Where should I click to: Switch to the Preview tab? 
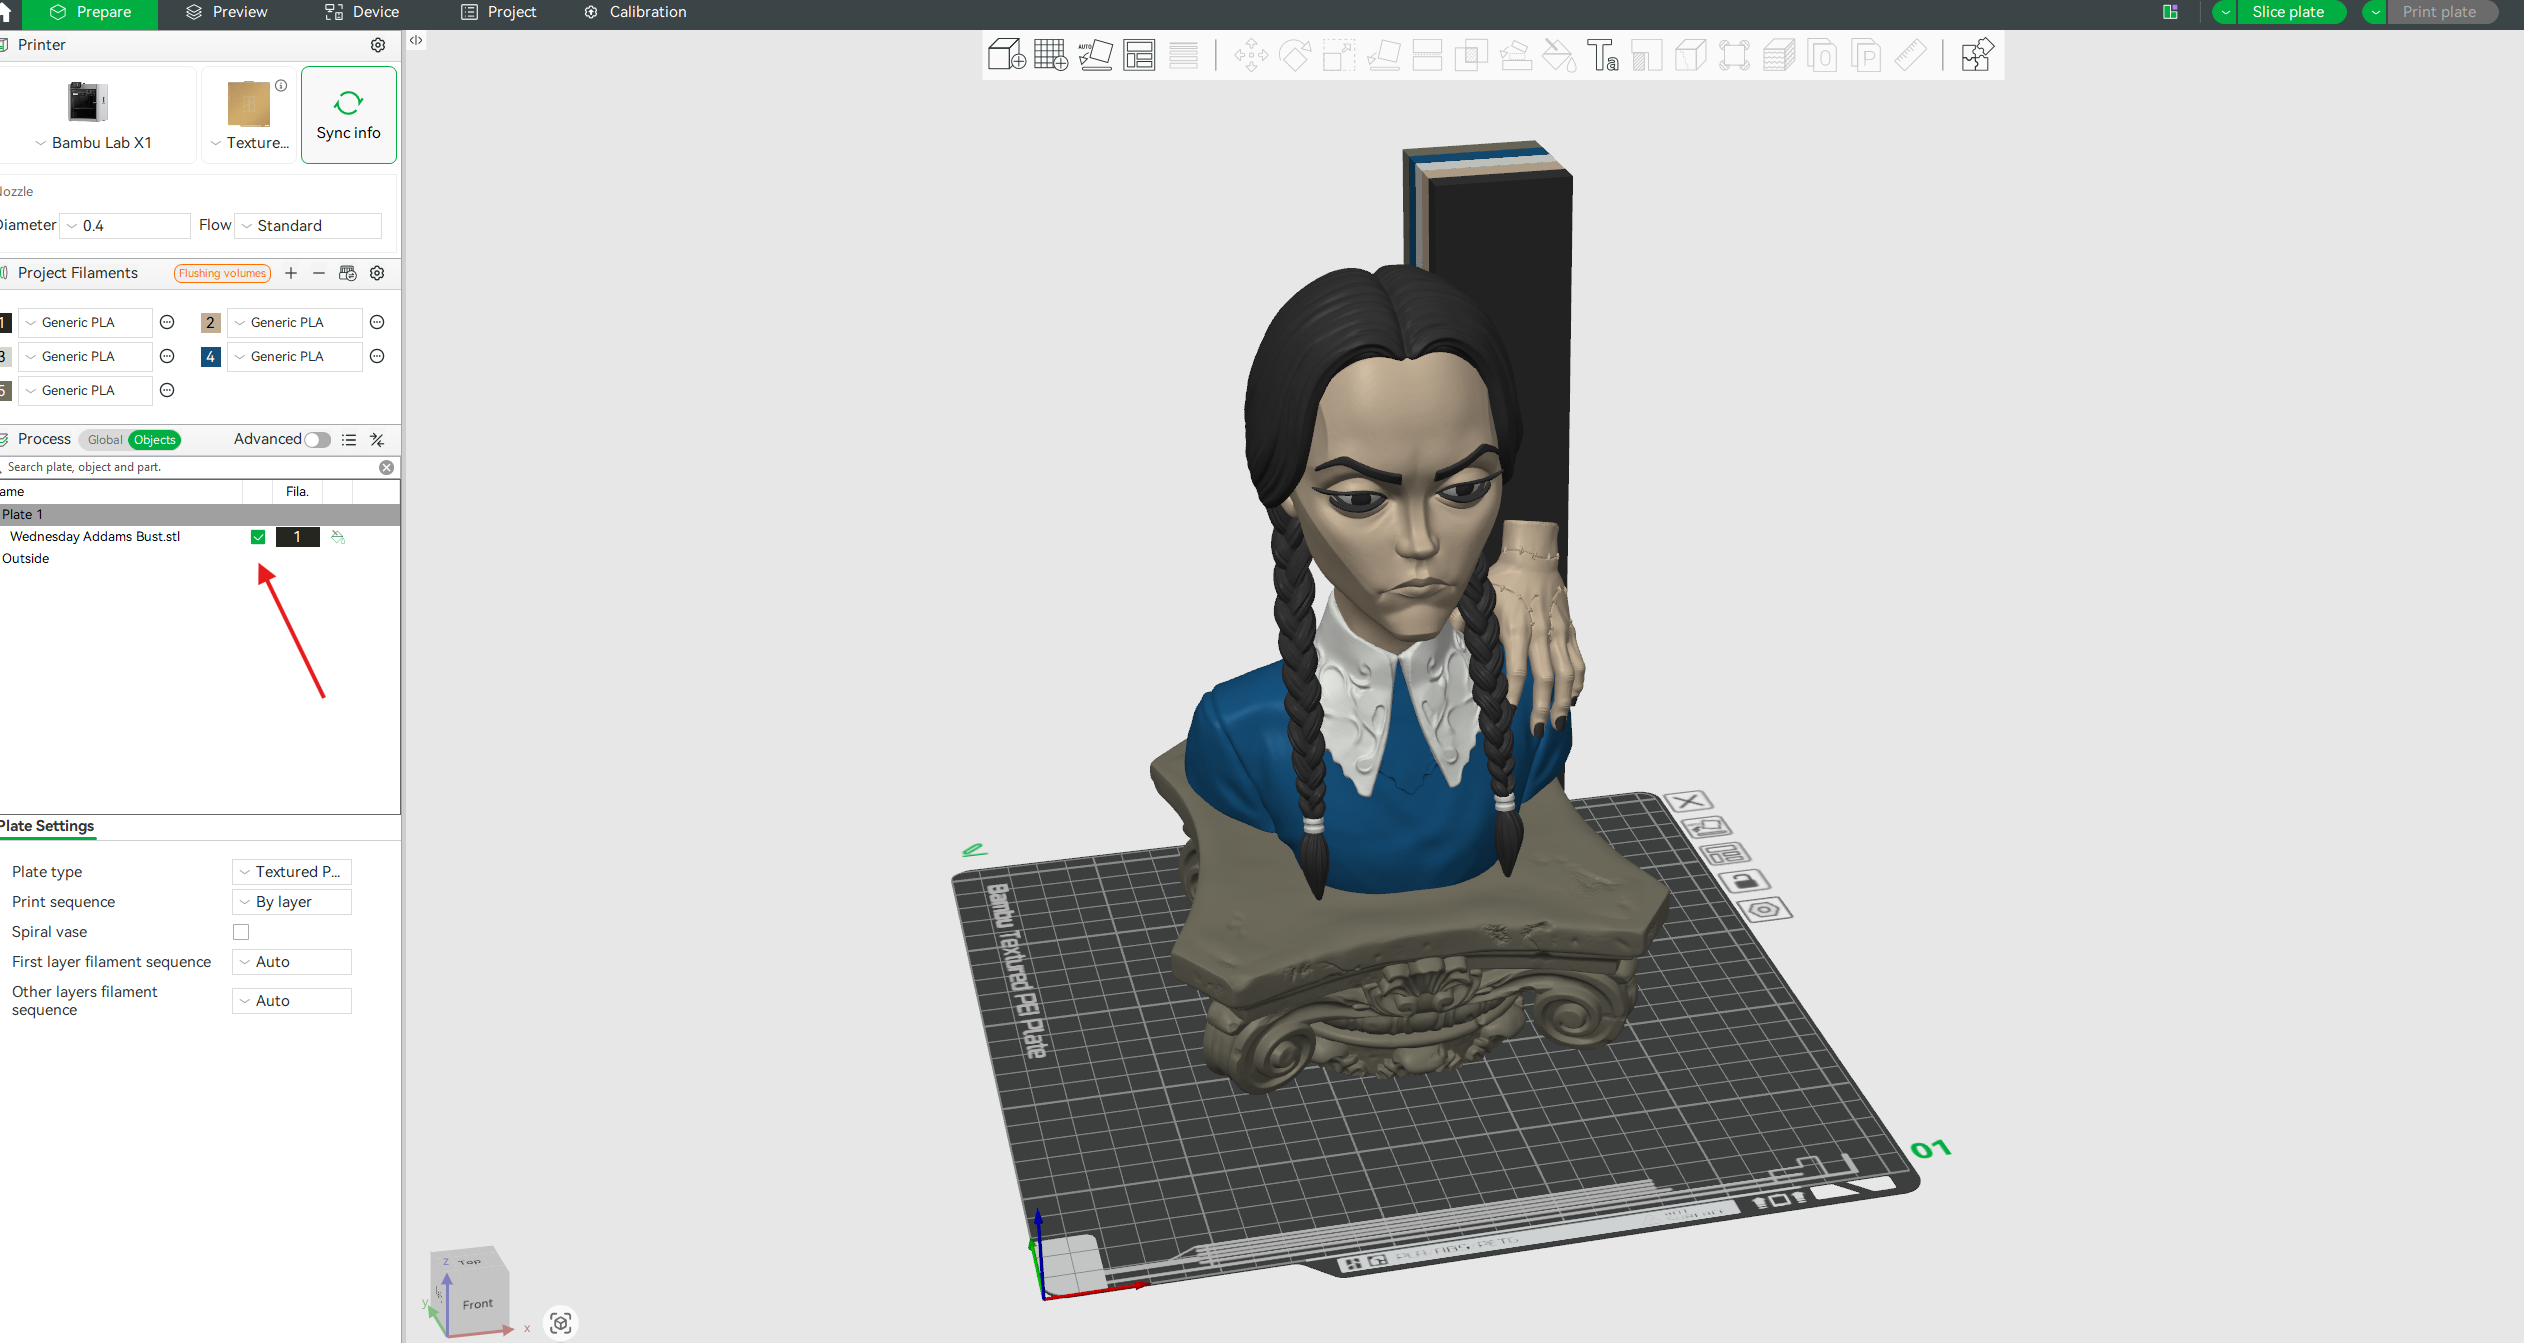tap(227, 12)
